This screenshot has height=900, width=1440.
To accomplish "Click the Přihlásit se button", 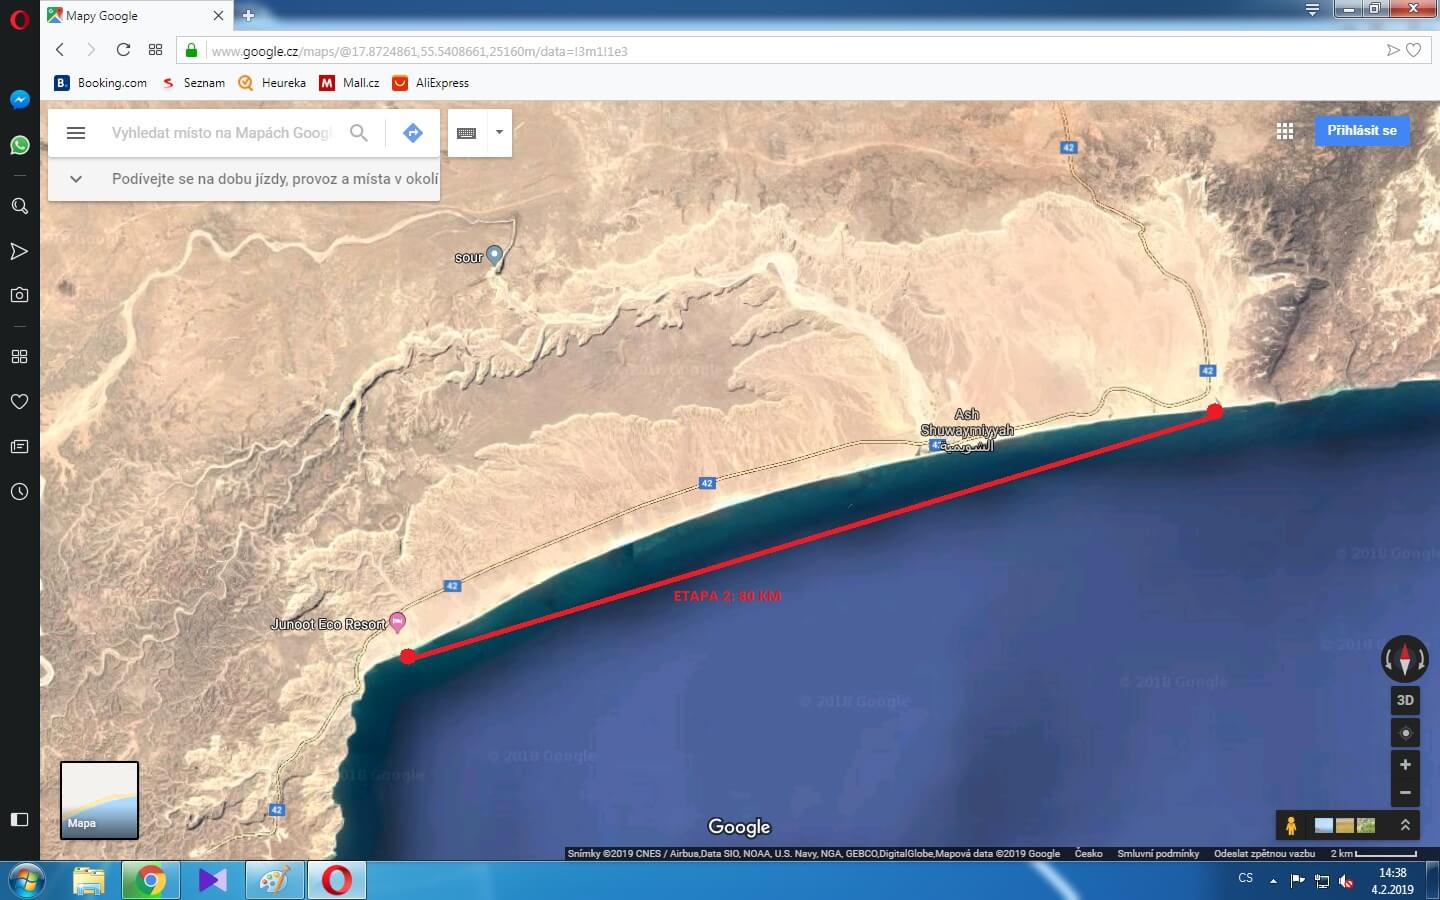I will pyautogui.click(x=1361, y=131).
